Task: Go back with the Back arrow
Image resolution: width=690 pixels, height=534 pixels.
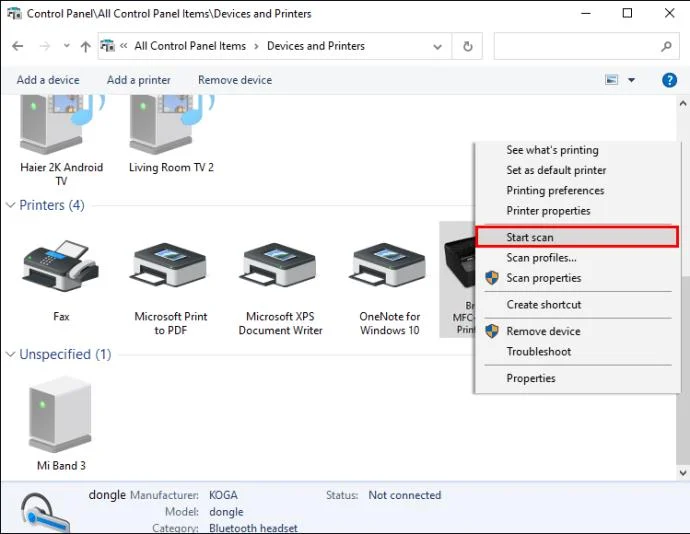Action: [18, 46]
